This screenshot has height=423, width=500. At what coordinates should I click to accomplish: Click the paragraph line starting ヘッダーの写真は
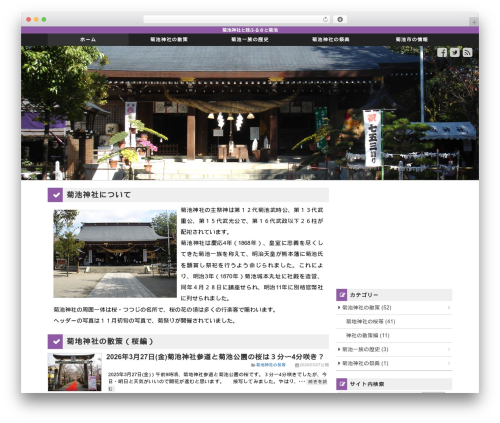[145, 321]
